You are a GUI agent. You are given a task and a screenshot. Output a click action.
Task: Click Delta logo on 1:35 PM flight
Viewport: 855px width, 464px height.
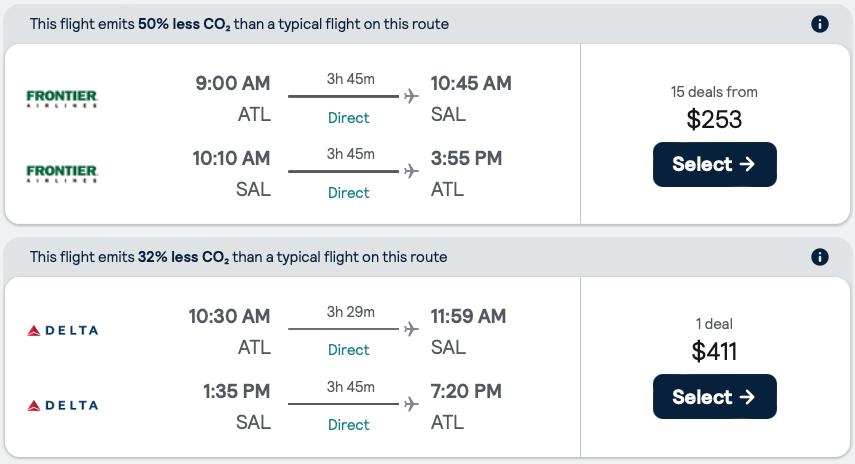pos(62,405)
